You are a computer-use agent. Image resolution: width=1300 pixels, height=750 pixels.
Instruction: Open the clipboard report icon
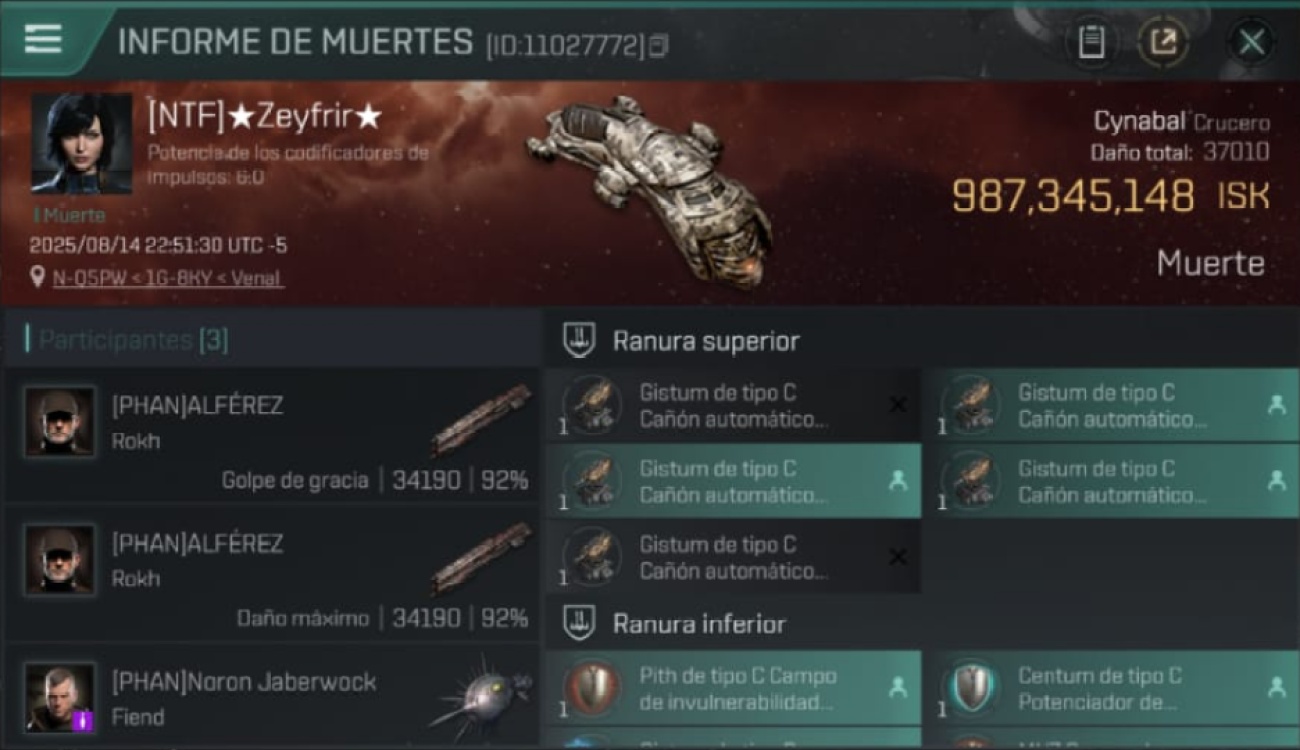(x=1091, y=42)
